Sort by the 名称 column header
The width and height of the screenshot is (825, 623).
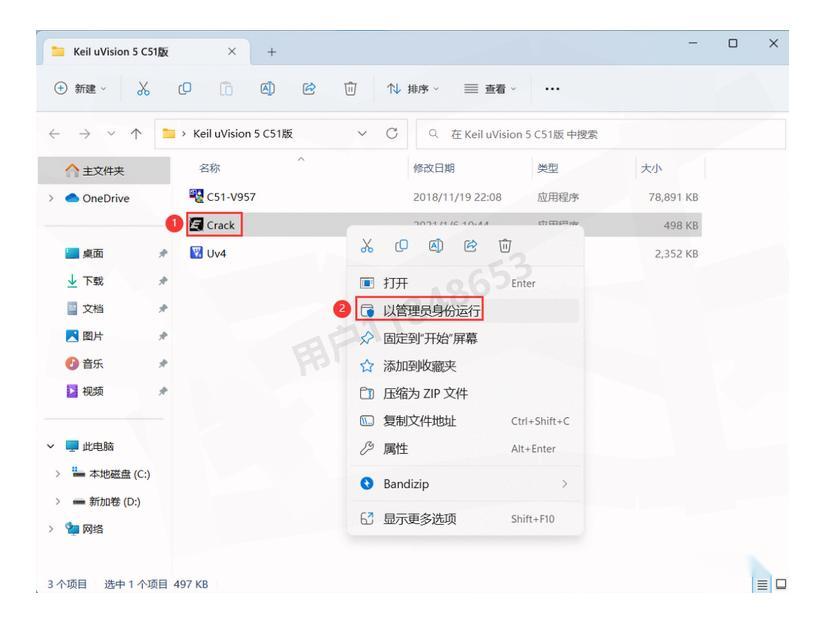[209, 168]
